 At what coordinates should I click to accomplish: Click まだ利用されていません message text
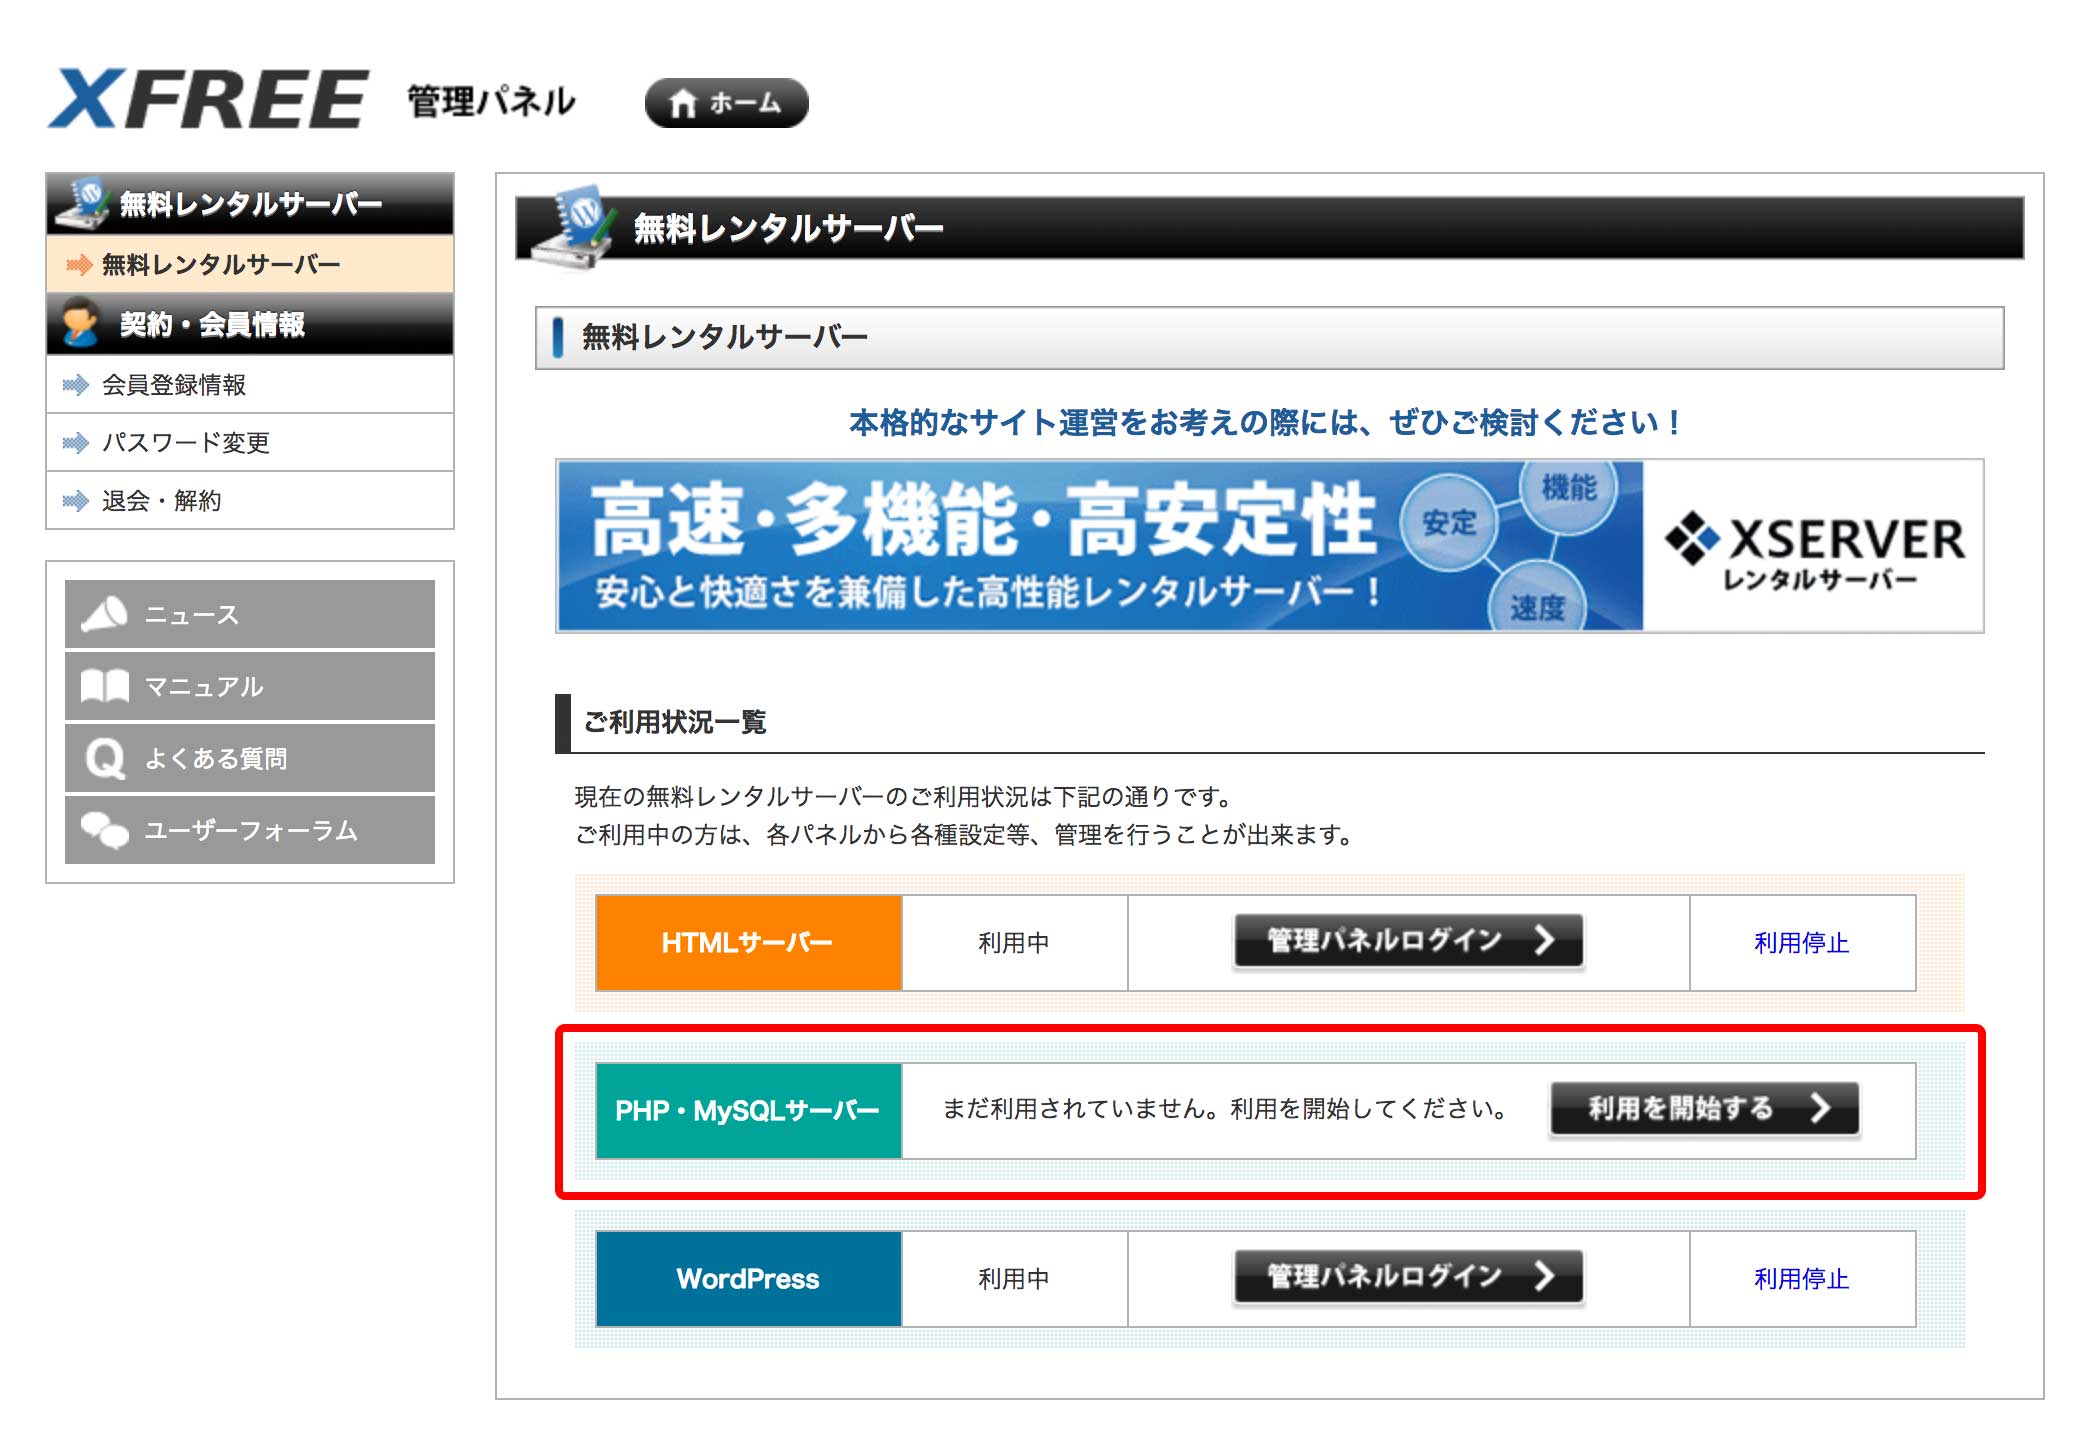pos(1225,1109)
